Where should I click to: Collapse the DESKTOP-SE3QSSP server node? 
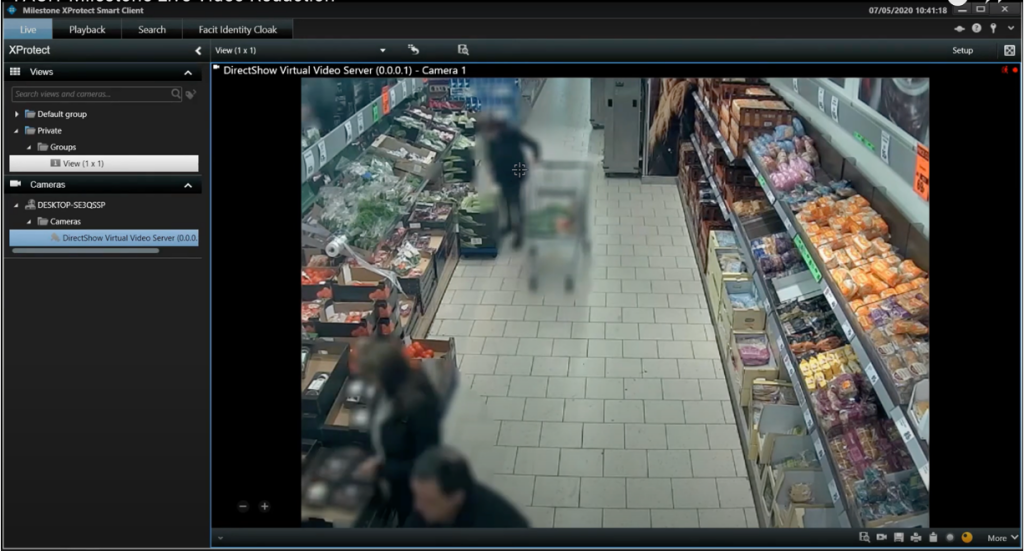[17, 205]
